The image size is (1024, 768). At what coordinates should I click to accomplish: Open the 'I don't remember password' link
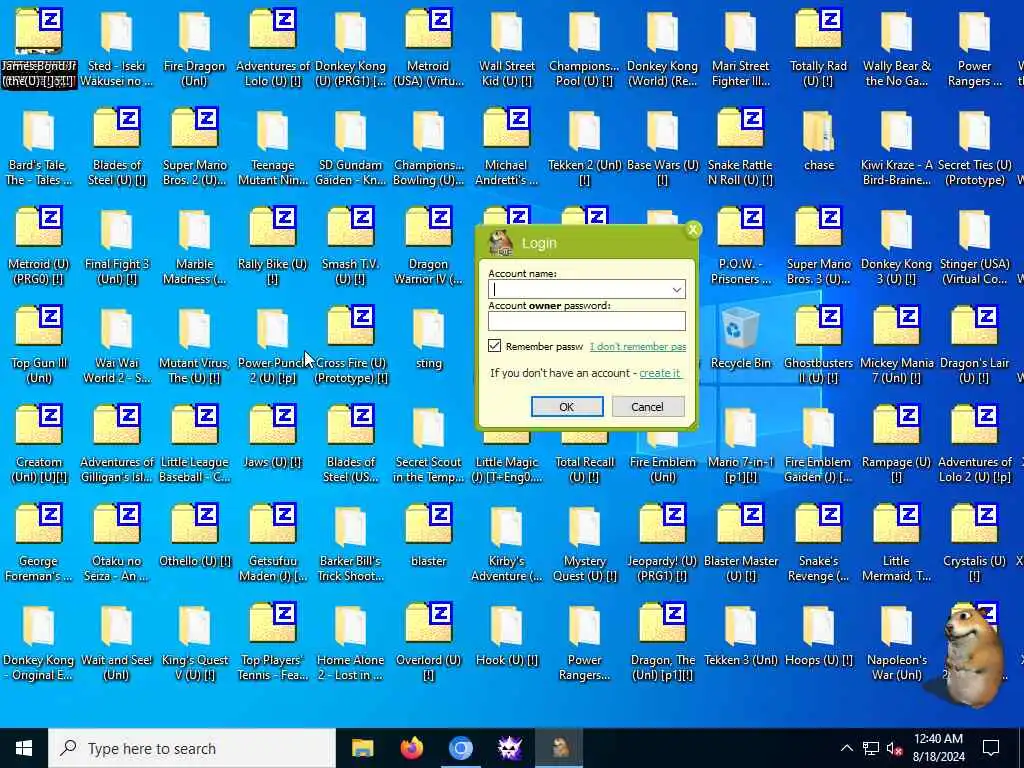(637, 347)
